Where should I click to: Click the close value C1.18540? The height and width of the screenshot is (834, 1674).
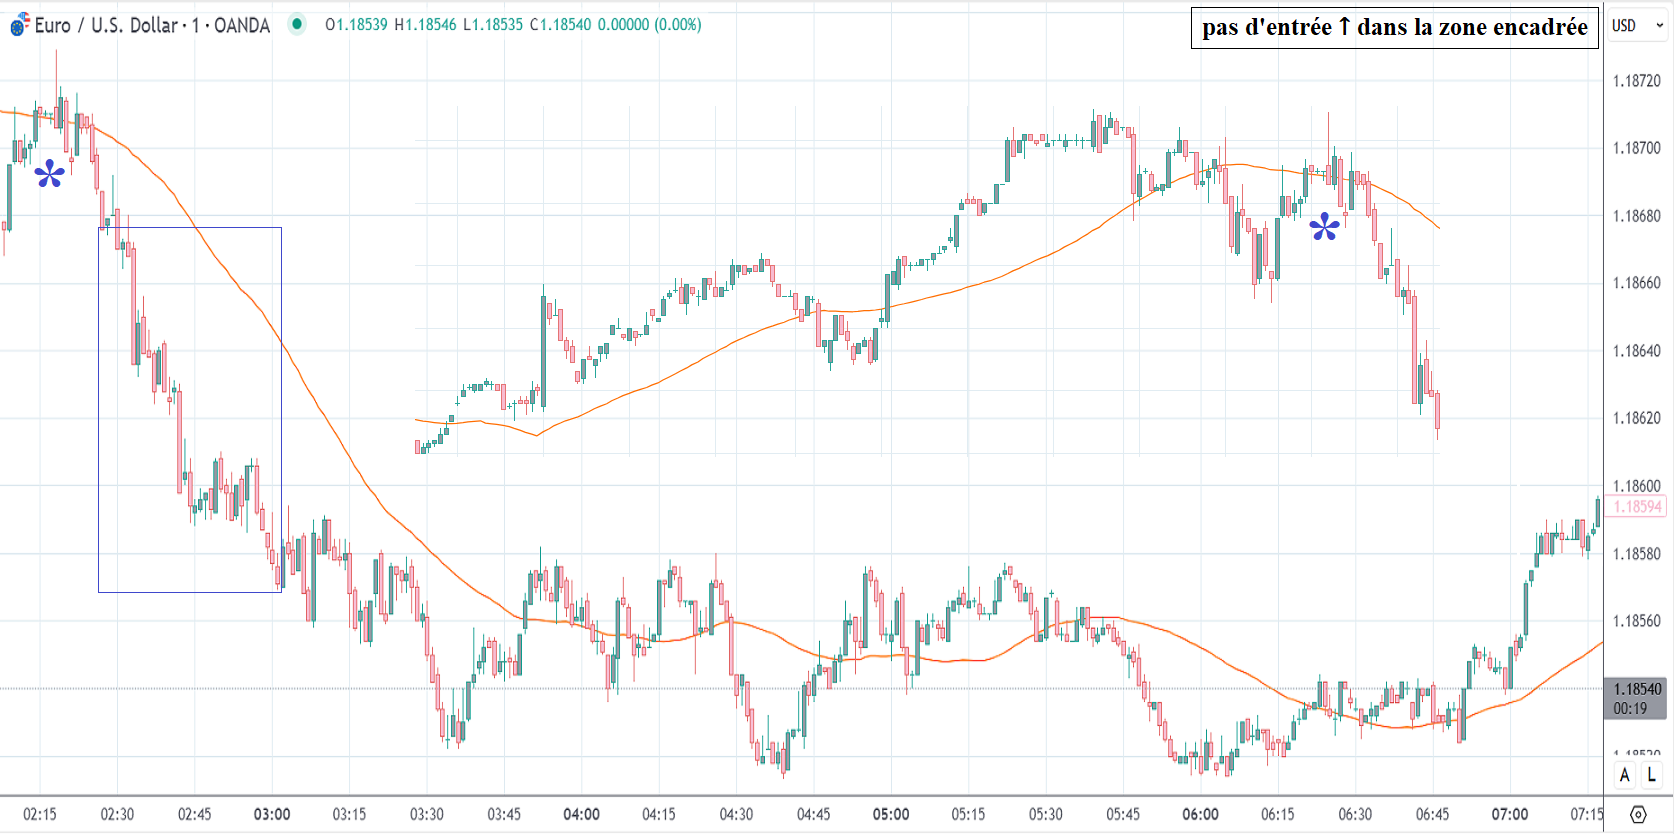(561, 24)
